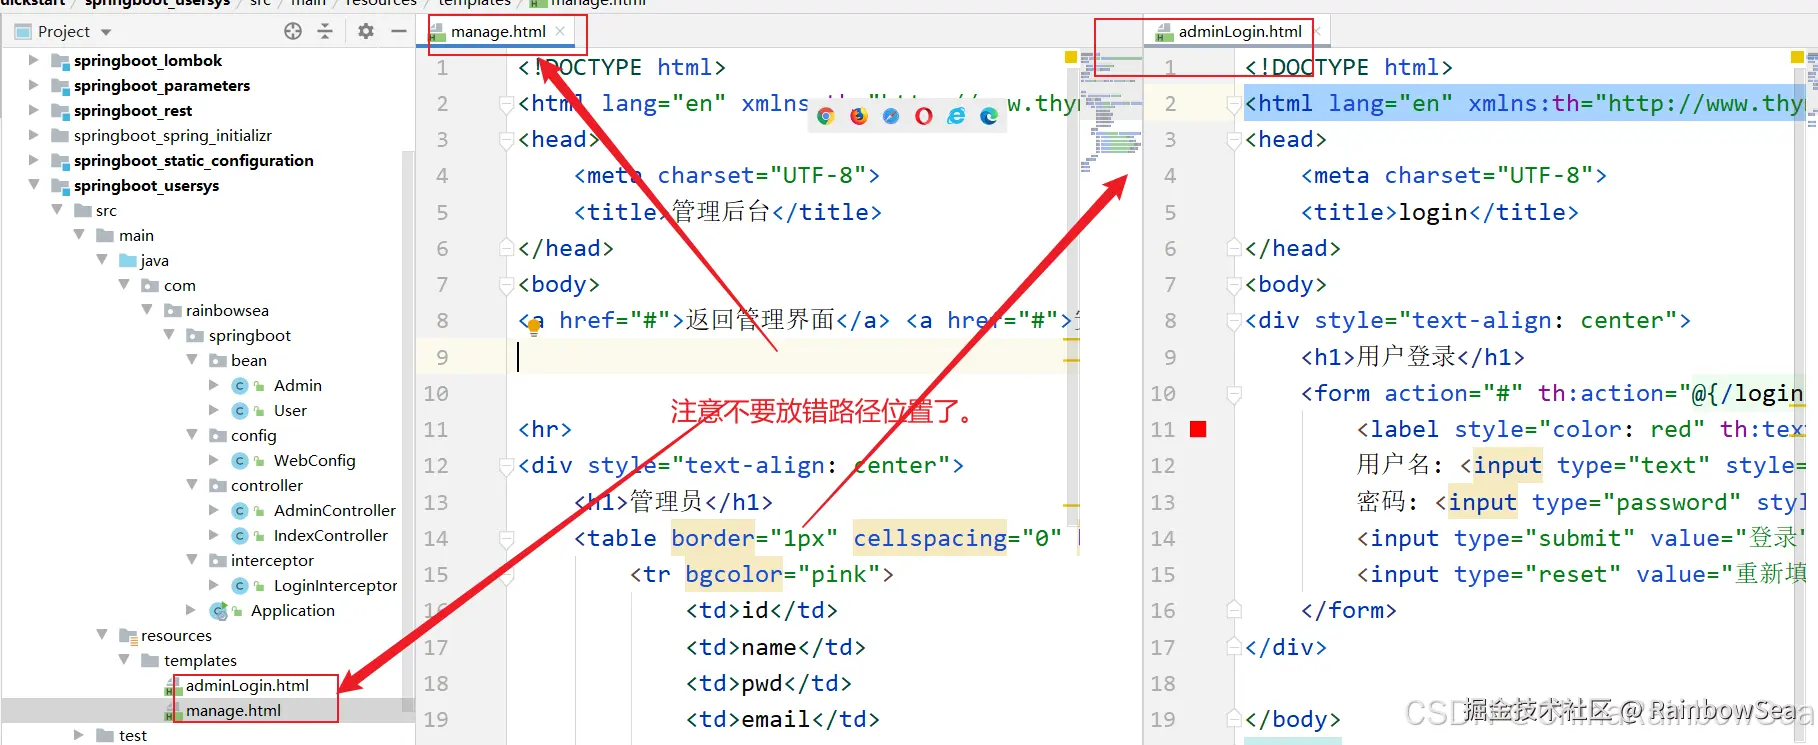Fold the head tag on manage.html line 3

(x=507, y=140)
